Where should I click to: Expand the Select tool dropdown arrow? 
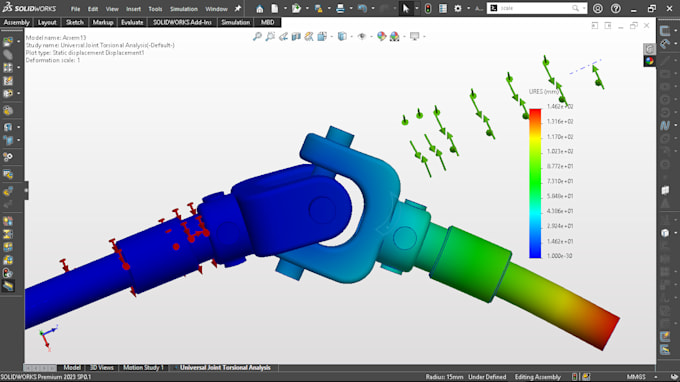pyautogui.click(x=416, y=9)
